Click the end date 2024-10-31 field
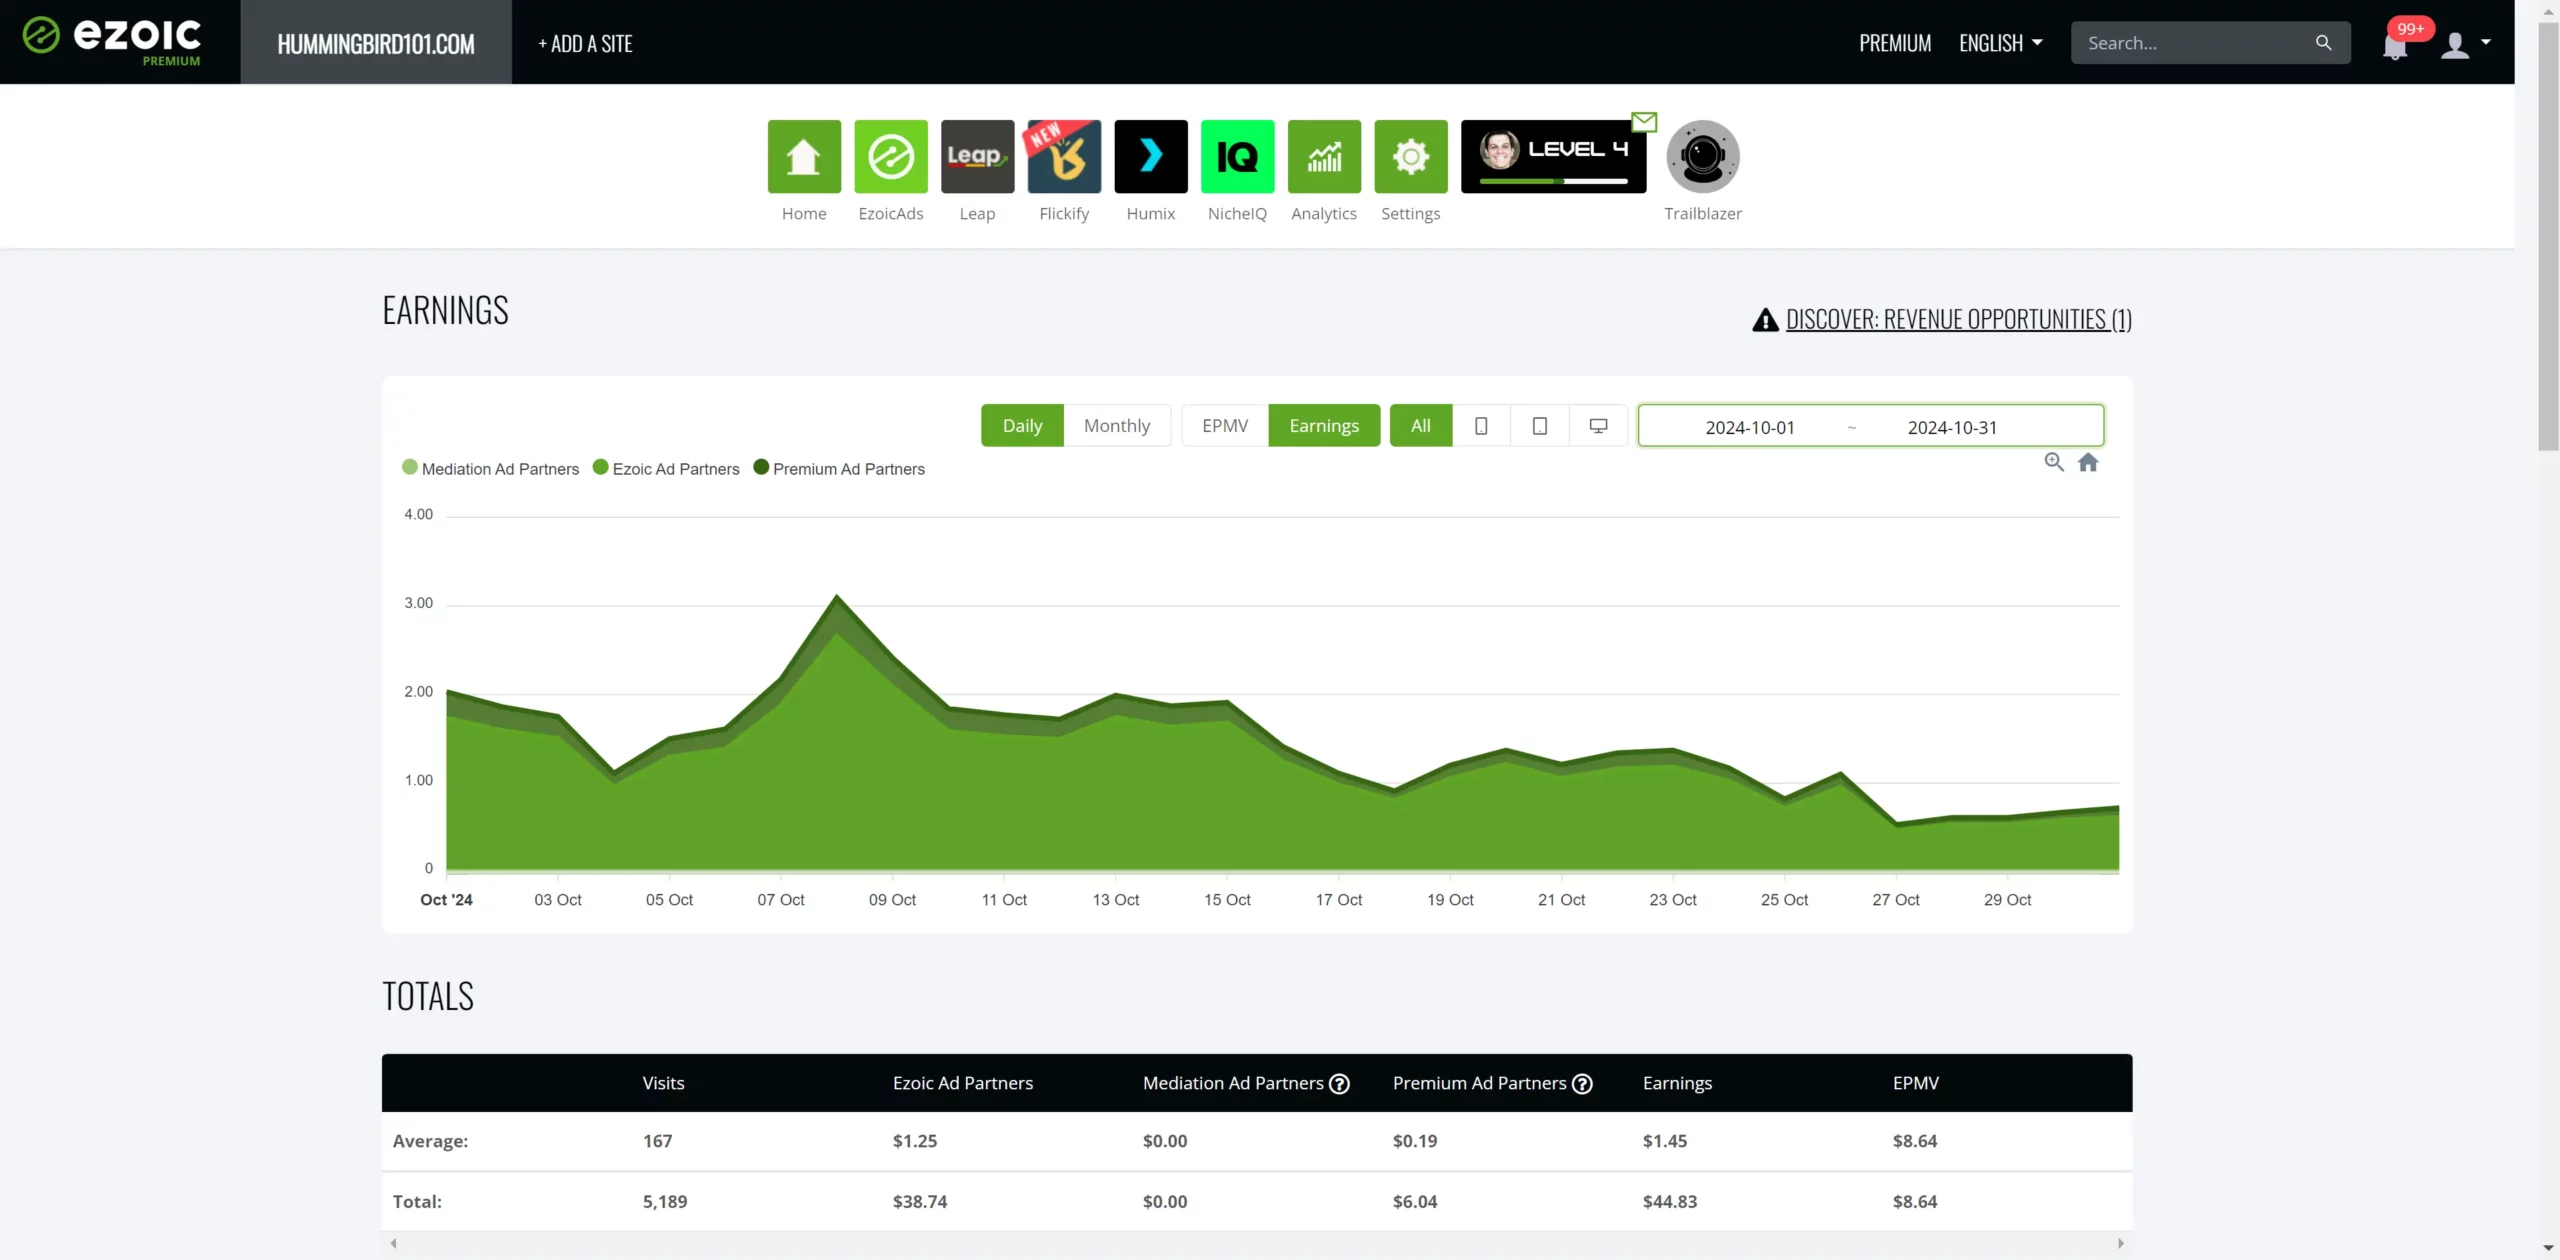The width and height of the screenshot is (2560, 1260). 1952,427
